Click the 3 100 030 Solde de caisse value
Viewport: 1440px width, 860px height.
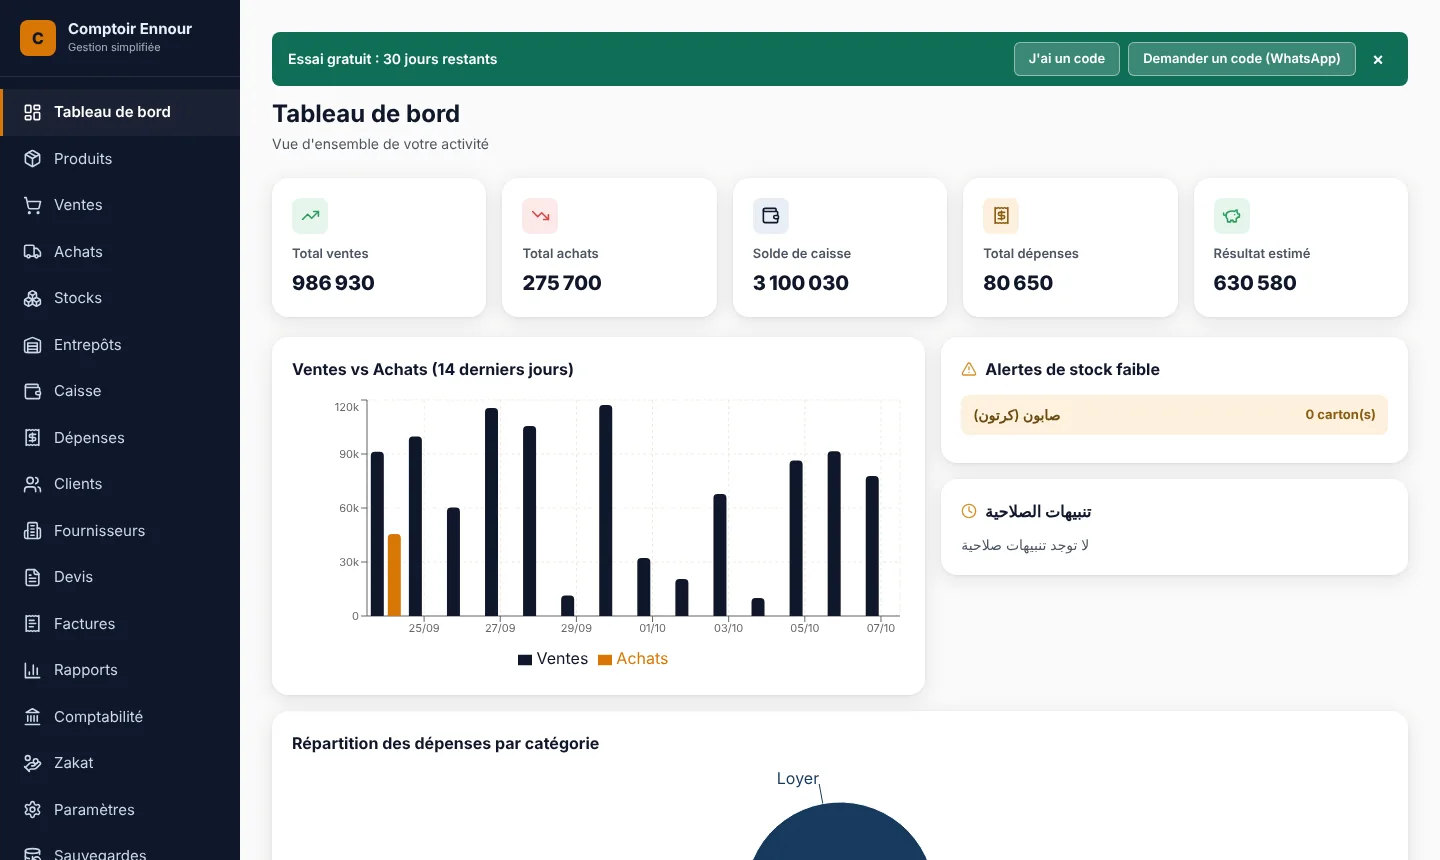click(x=801, y=283)
